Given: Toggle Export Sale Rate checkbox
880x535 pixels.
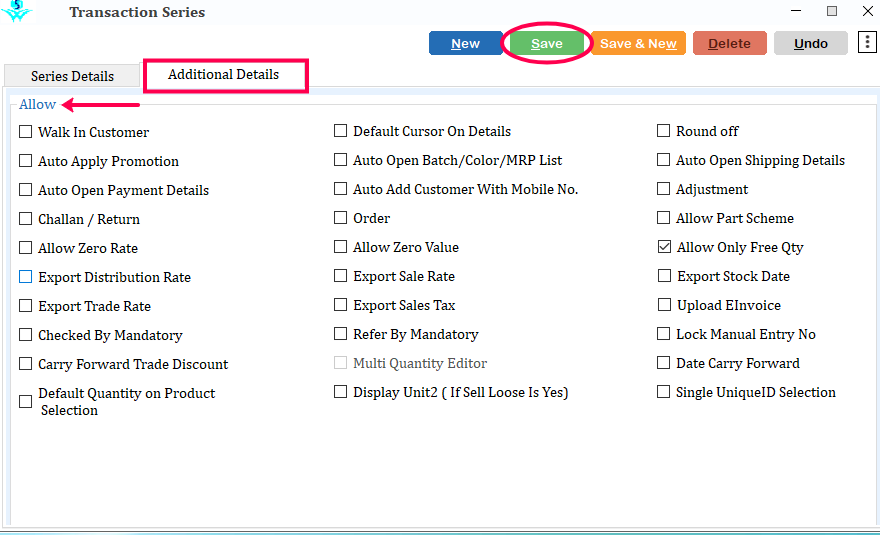Looking at the screenshot, I should [341, 276].
